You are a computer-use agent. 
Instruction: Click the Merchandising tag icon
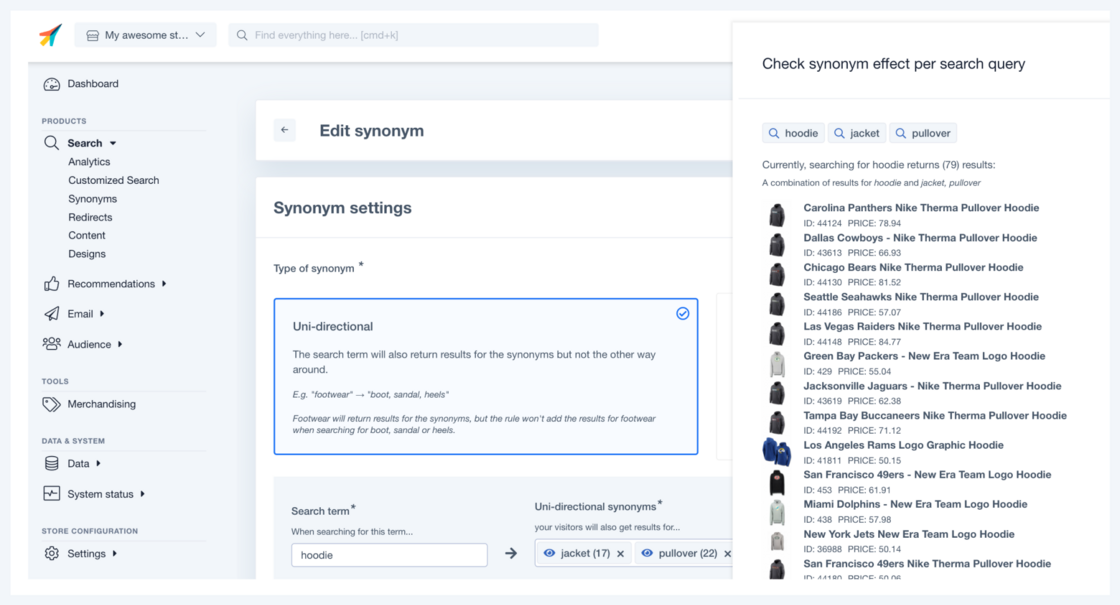(52, 404)
